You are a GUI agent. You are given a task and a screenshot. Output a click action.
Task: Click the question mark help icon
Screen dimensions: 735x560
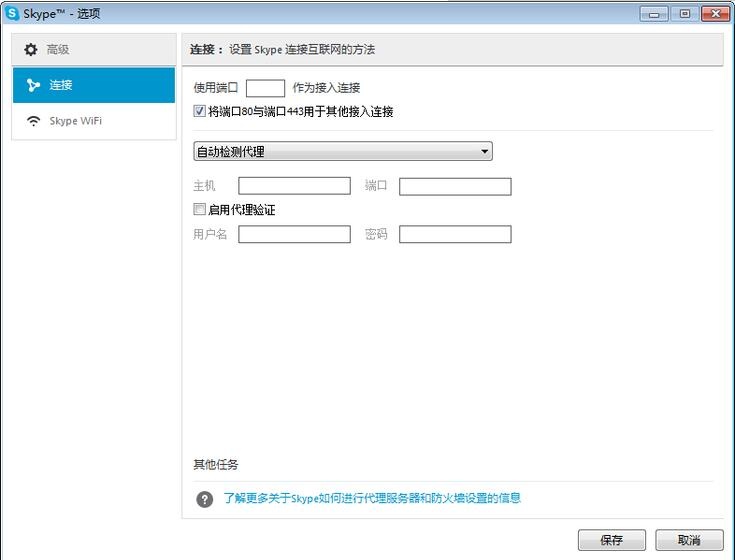click(204, 499)
